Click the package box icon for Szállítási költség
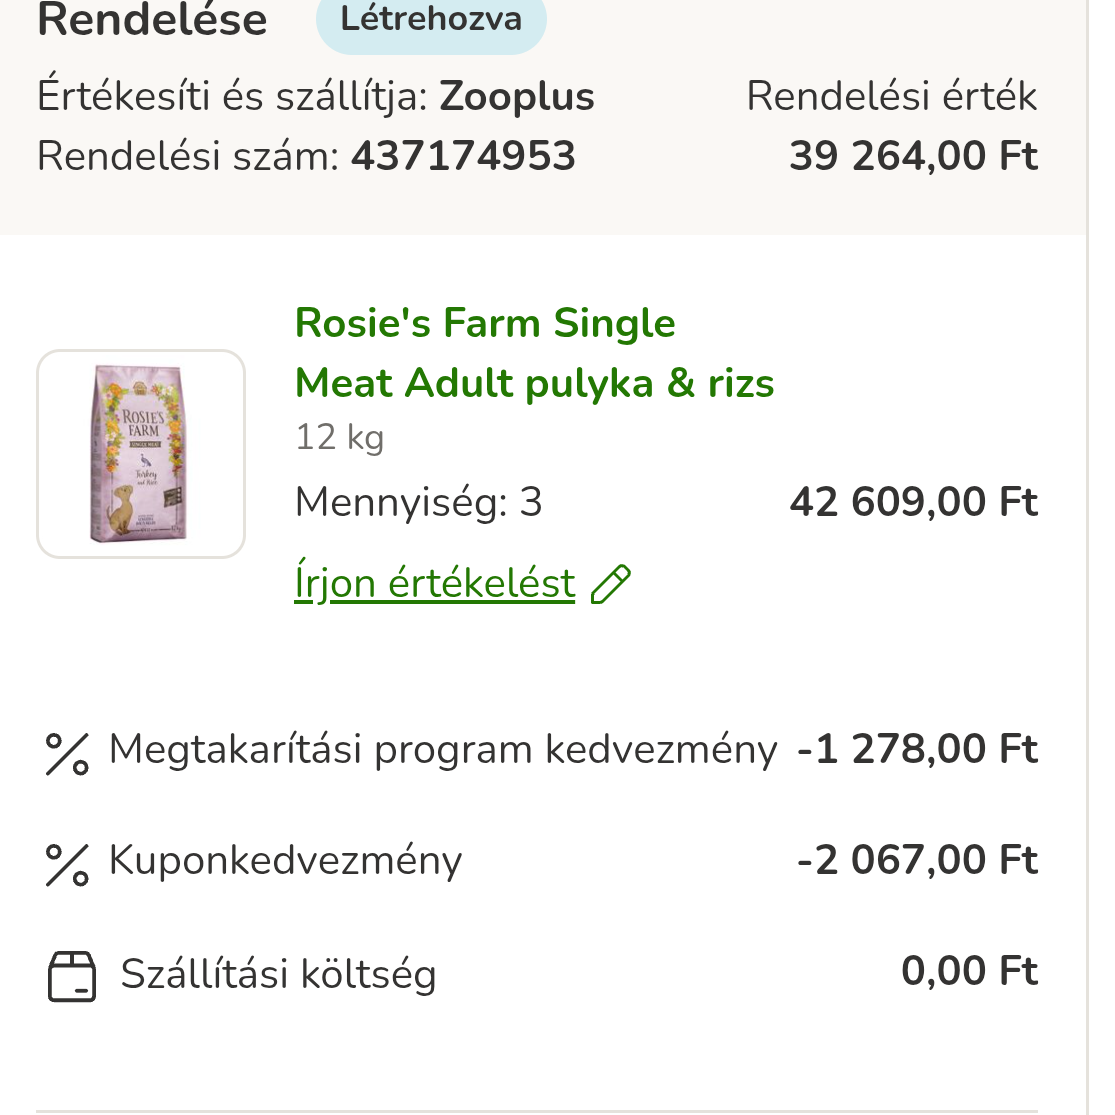The height and width of the screenshot is (1115, 1115). pos(72,976)
